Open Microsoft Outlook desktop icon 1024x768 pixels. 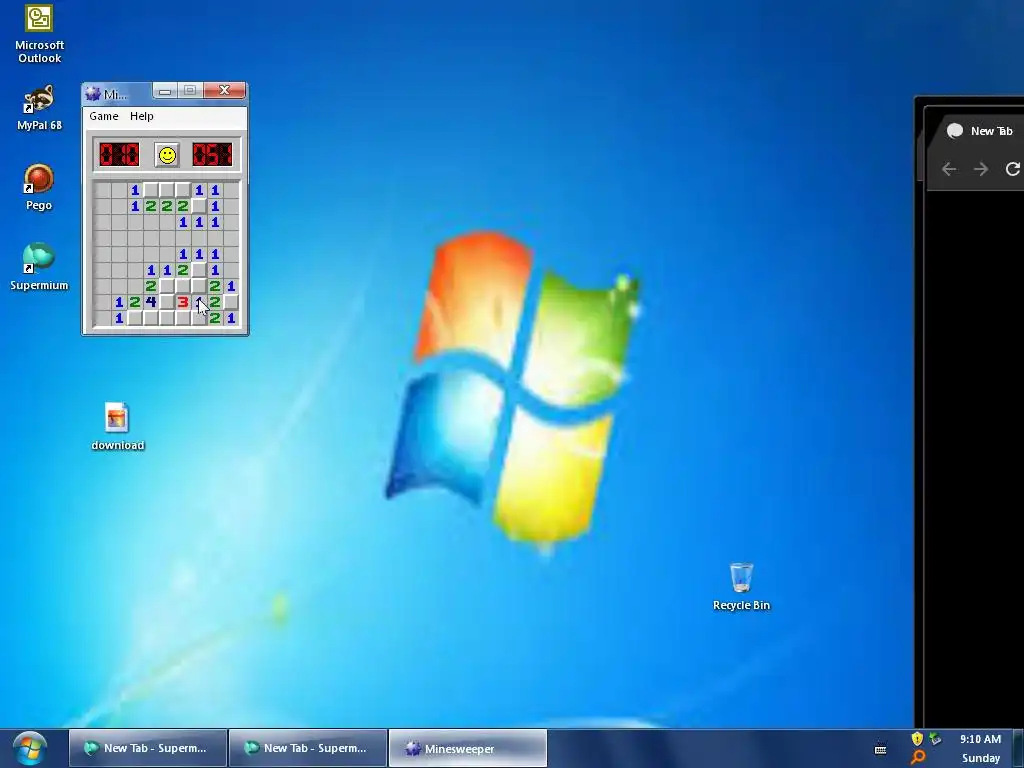point(39,34)
